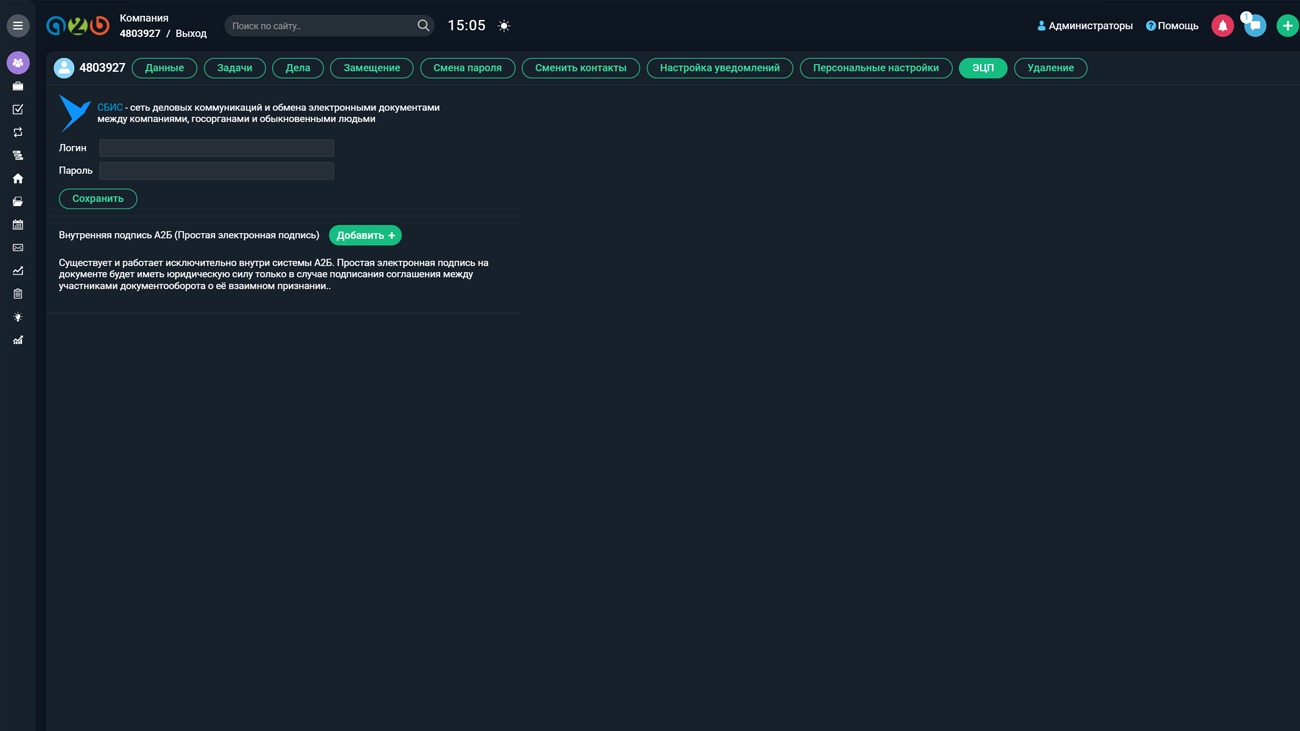The height and width of the screenshot is (731, 1300).
Task: Click the СБИС link
Action: (x=109, y=108)
